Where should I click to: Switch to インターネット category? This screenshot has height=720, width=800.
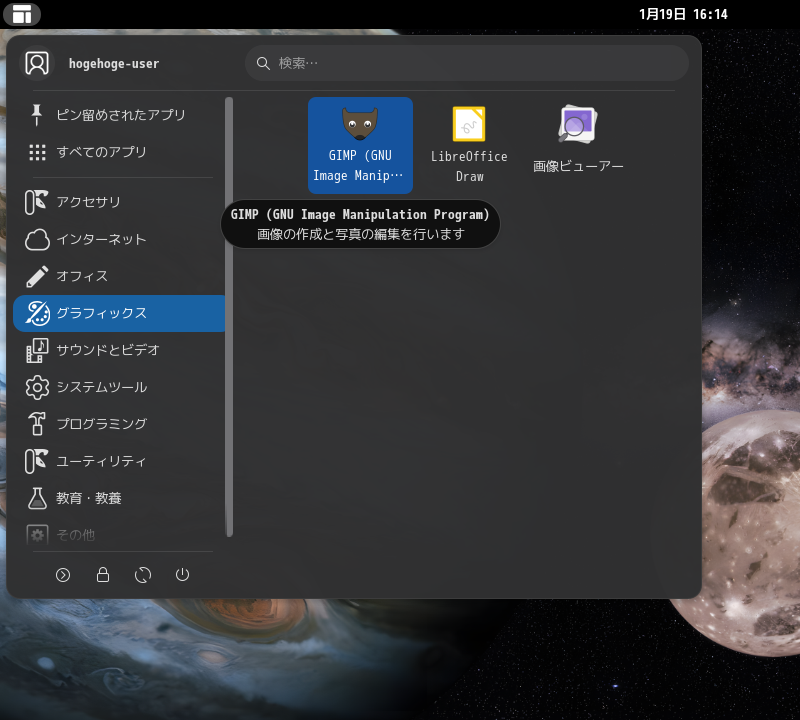[101, 239]
